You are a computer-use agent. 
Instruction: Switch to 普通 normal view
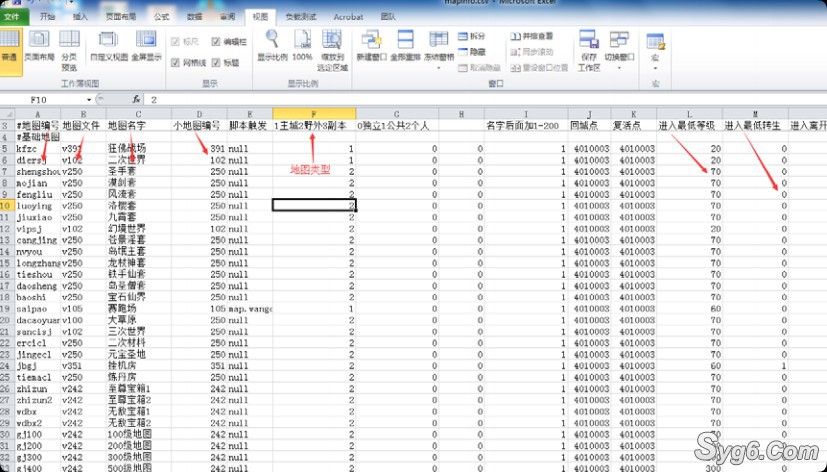tap(11, 52)
